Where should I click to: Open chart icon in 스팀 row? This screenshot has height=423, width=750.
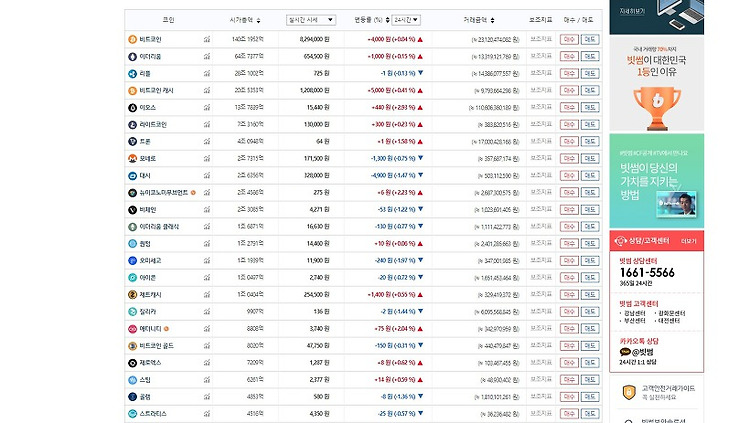click(x=207, y=380)
